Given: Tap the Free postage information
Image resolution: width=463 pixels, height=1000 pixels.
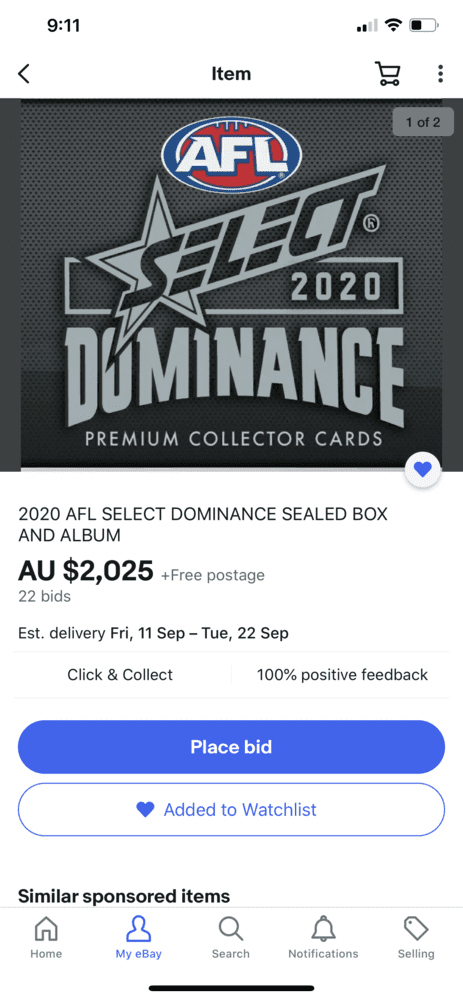Looking at the screenshot, I should point(212,575).
